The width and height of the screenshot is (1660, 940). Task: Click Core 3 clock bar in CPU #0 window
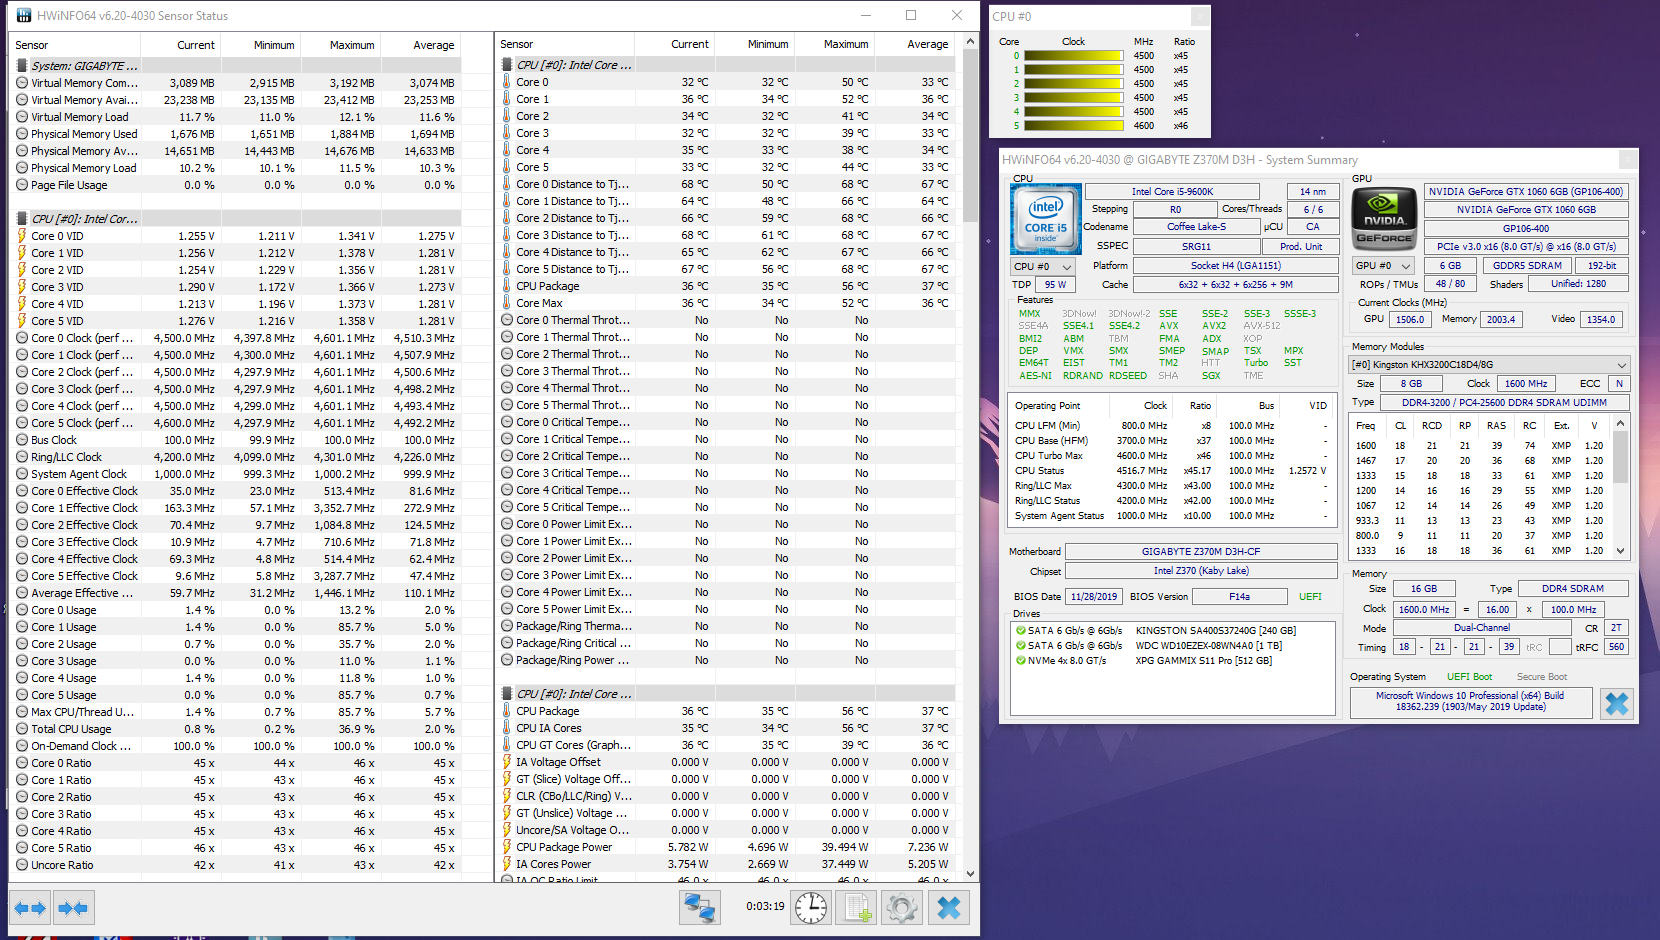1075,98
